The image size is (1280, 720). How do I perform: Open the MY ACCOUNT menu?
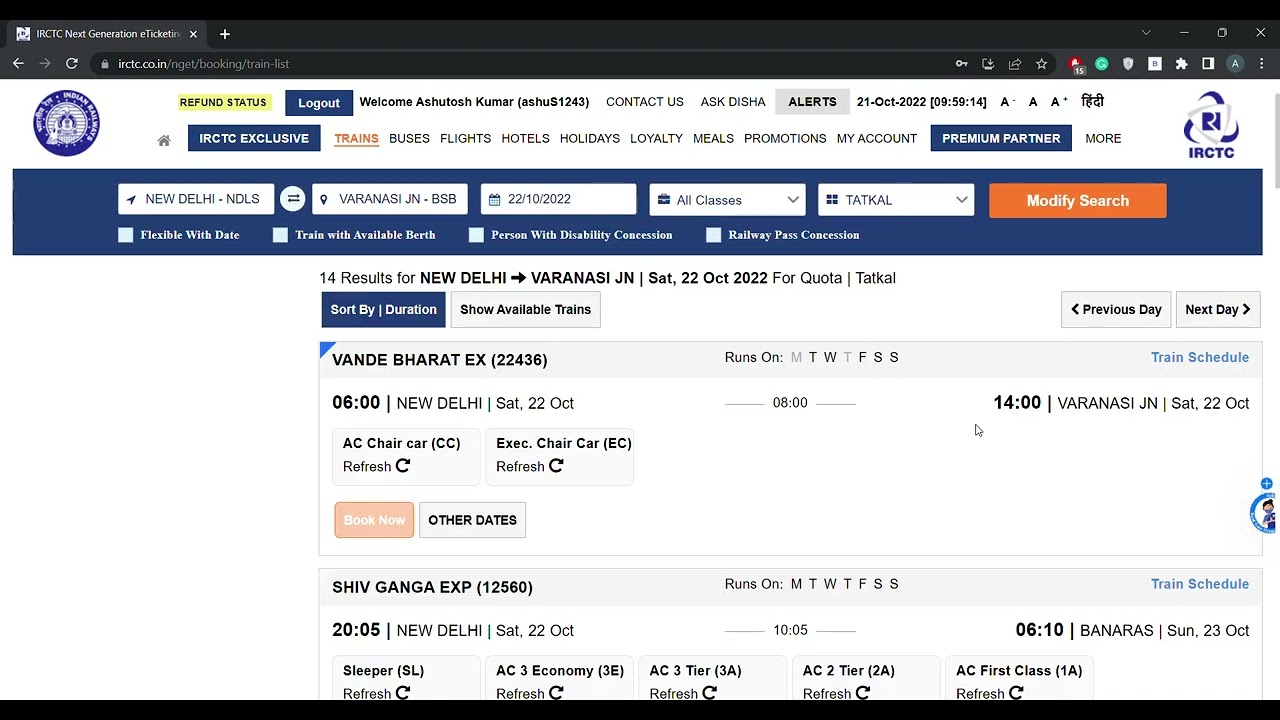point(877,138)
